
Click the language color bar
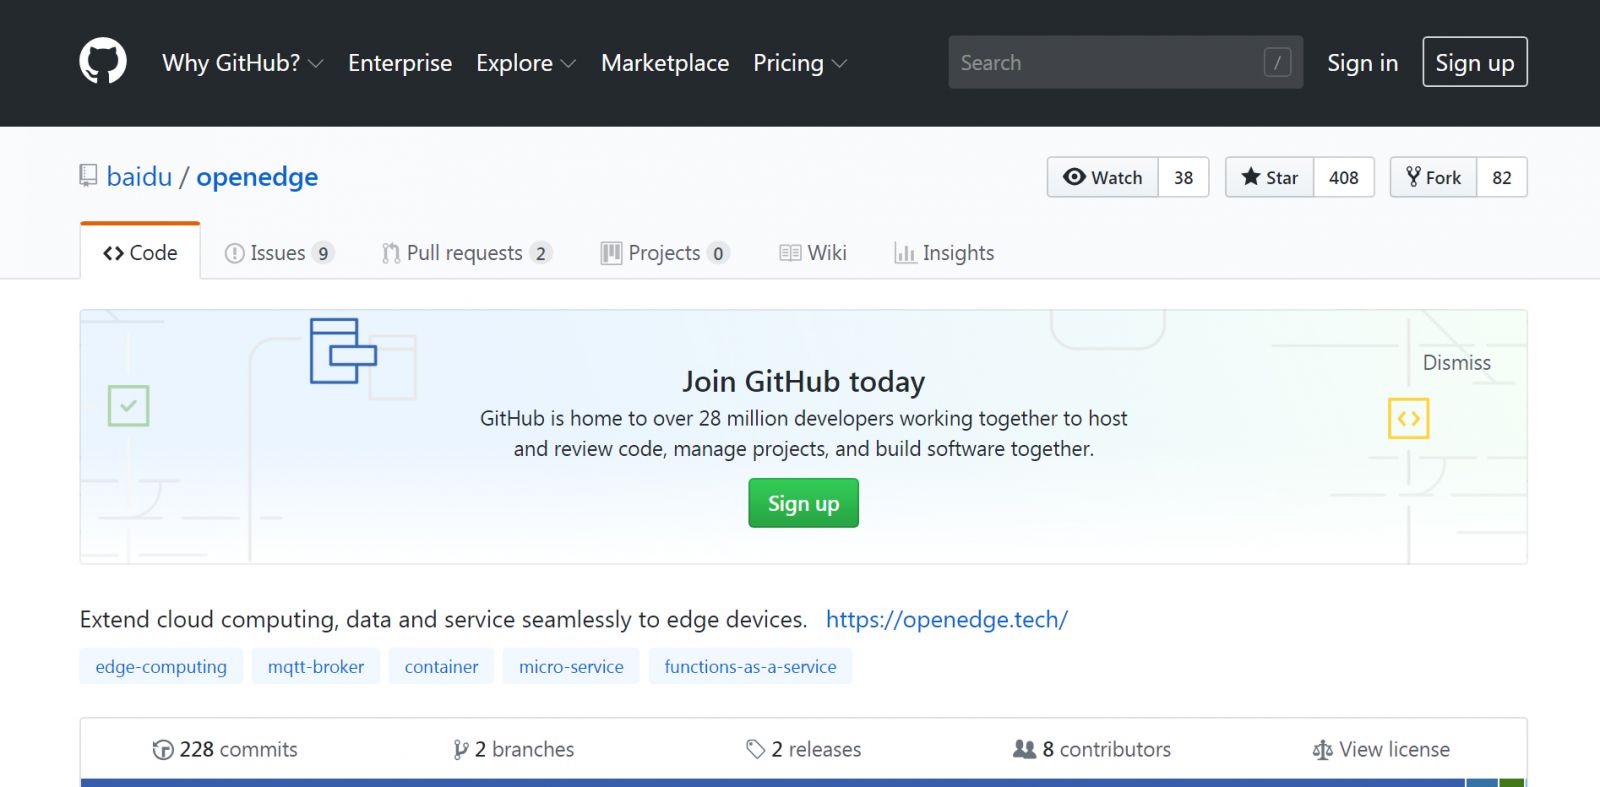pyautogui.click(x=770, y=782)
